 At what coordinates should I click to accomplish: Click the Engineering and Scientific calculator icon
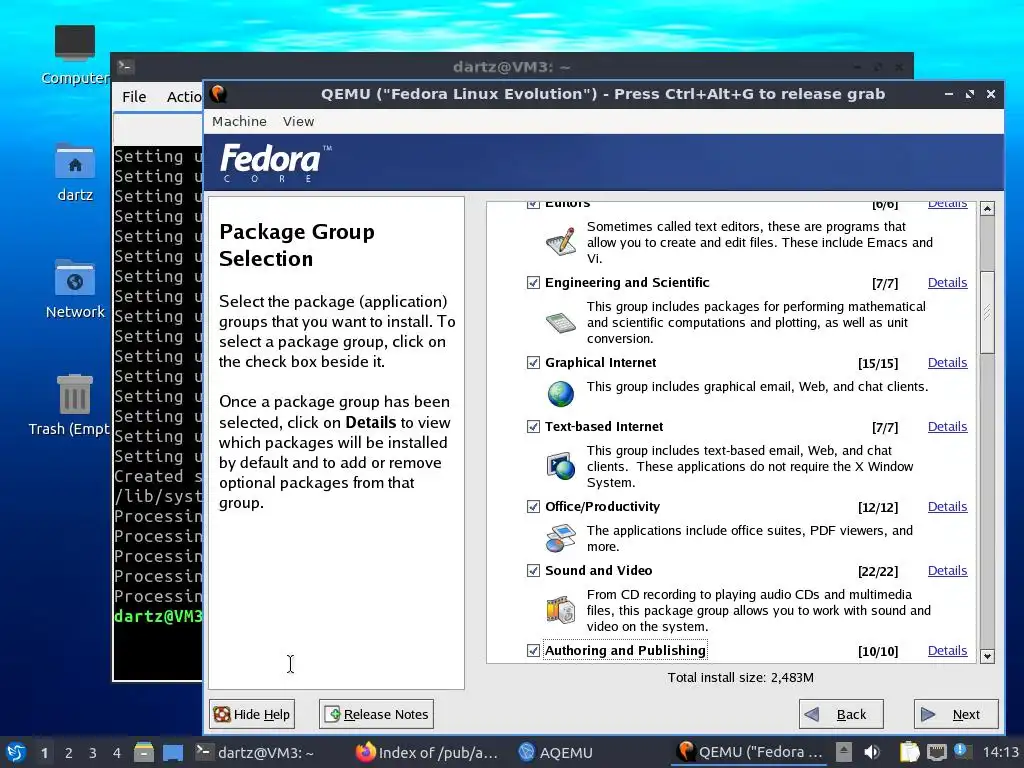pyautogui.click(x=560, y=322)
